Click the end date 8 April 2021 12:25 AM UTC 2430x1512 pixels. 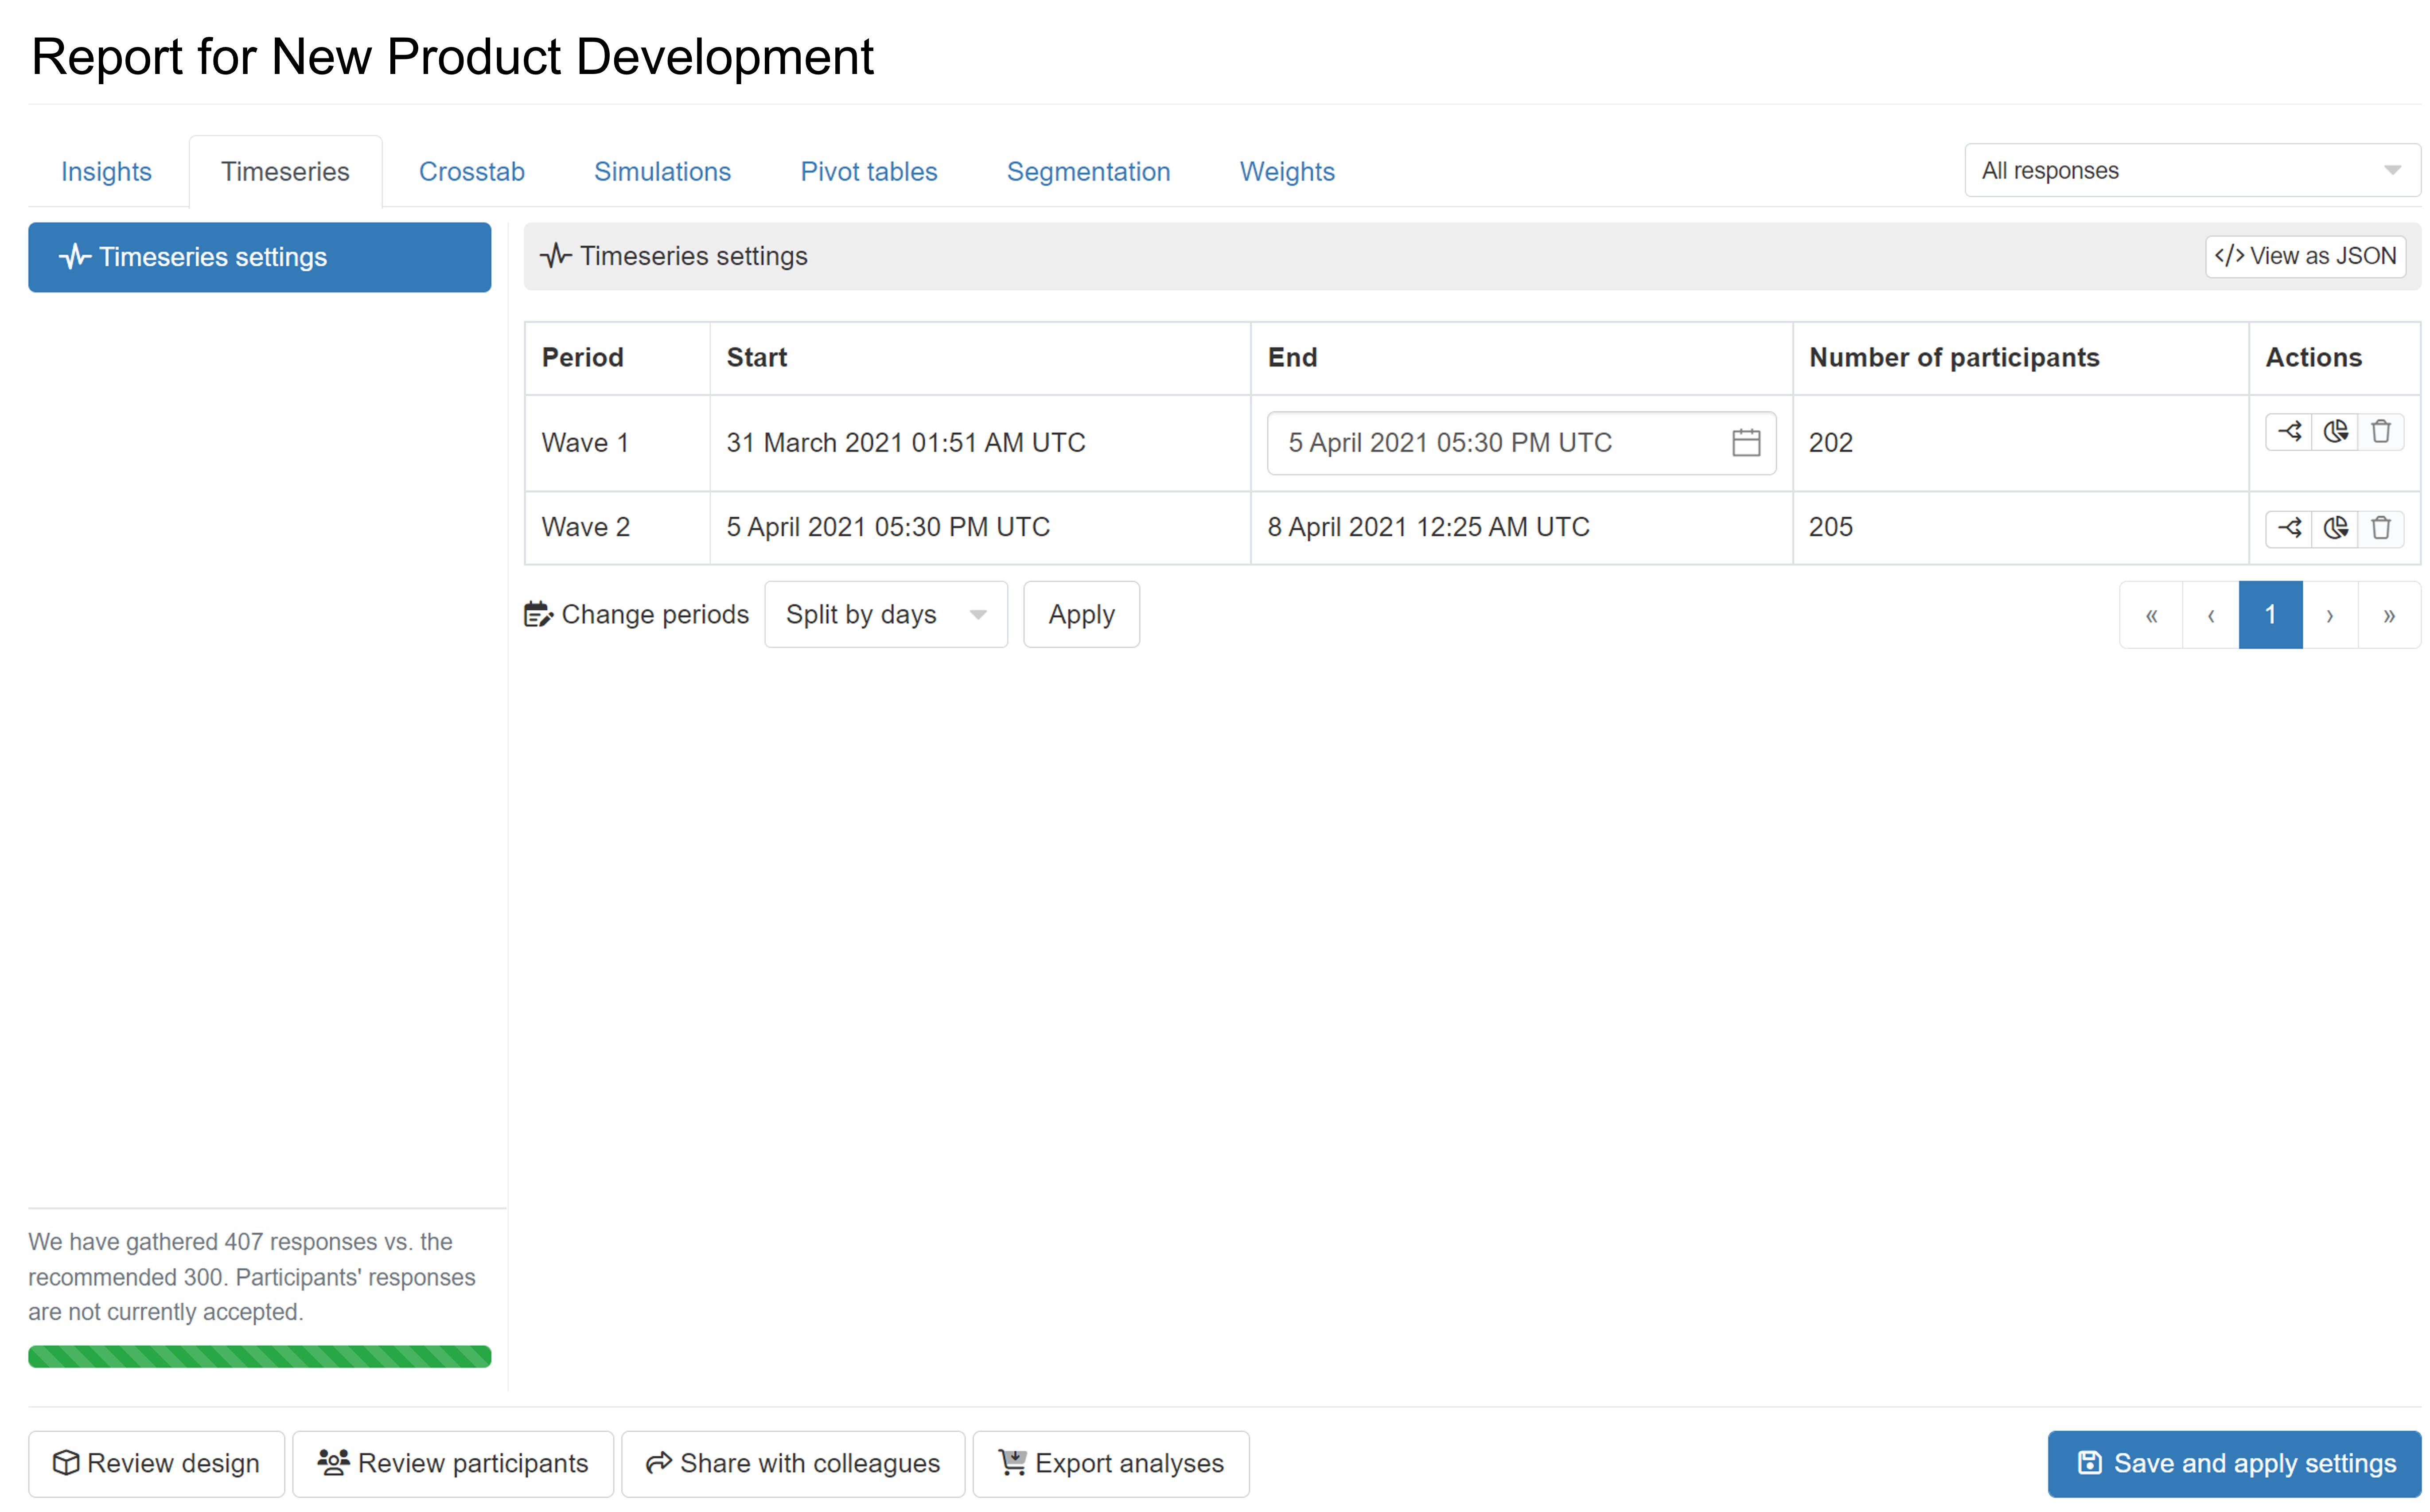1428,527
